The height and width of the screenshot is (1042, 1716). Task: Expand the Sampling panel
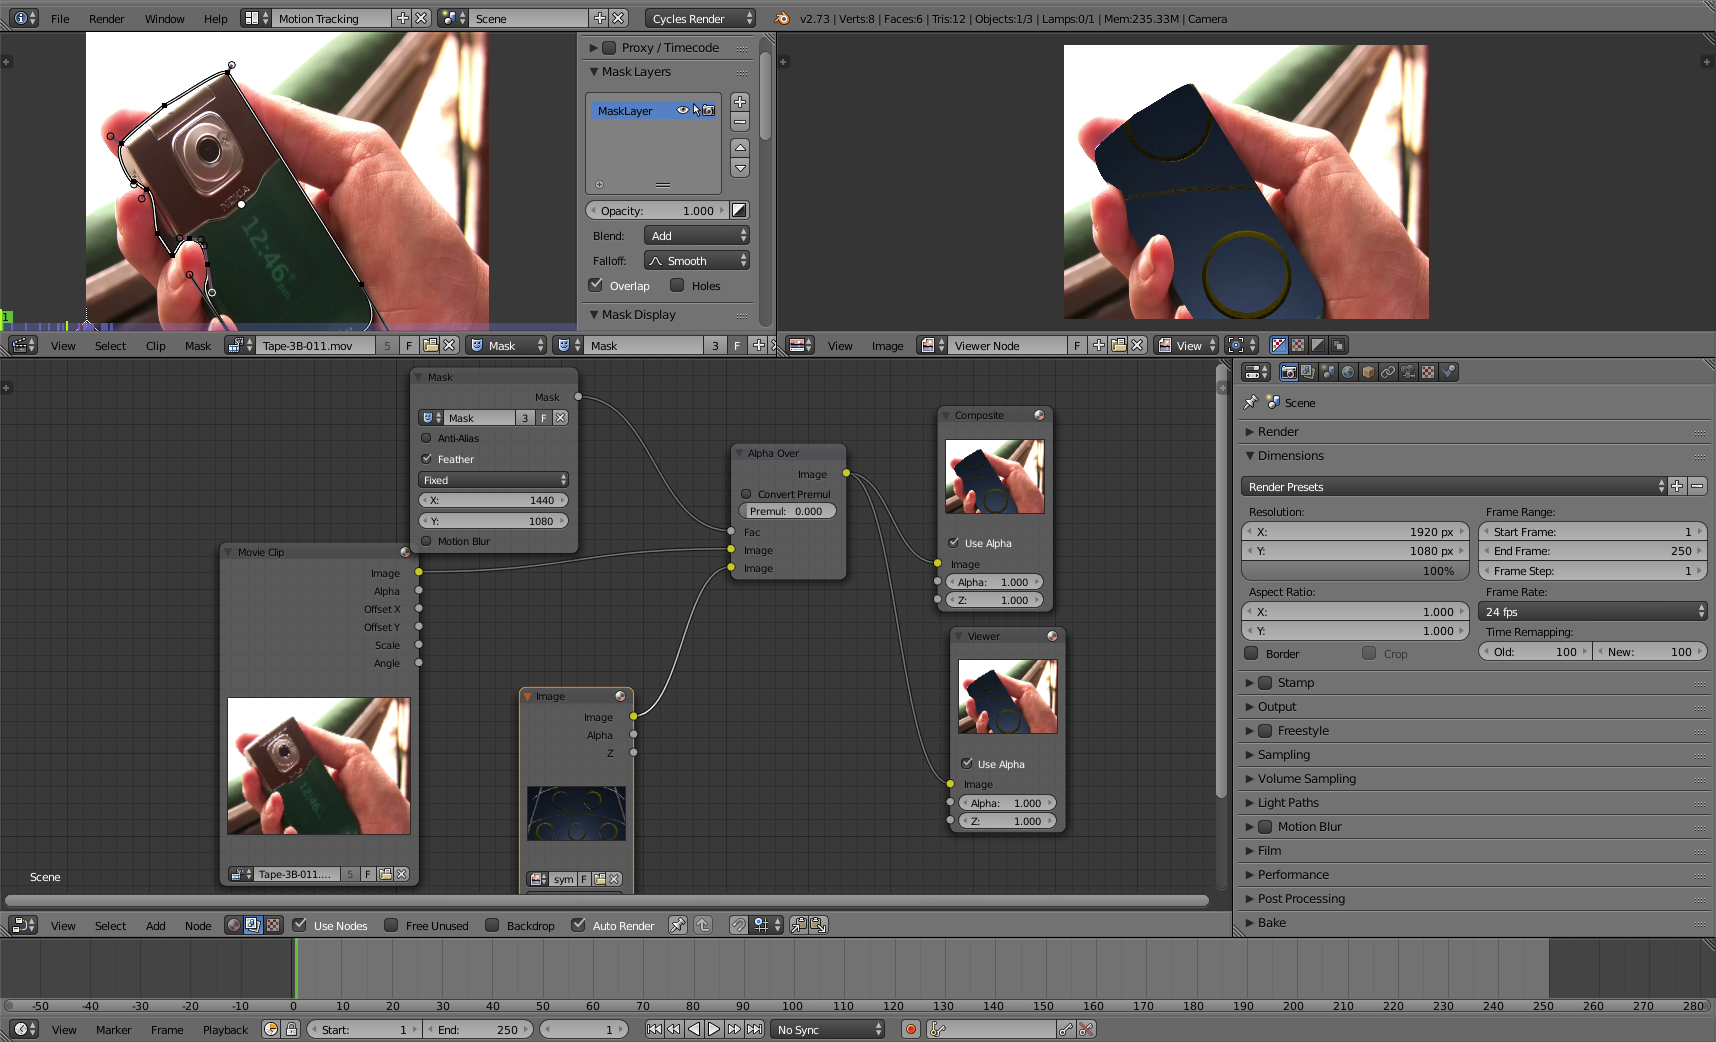(1283, 754)
